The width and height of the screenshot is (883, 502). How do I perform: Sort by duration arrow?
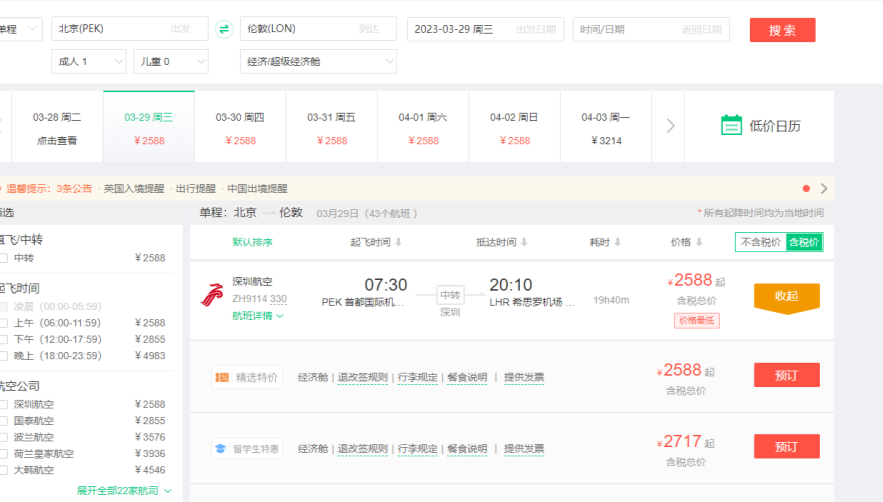[617, 242]
